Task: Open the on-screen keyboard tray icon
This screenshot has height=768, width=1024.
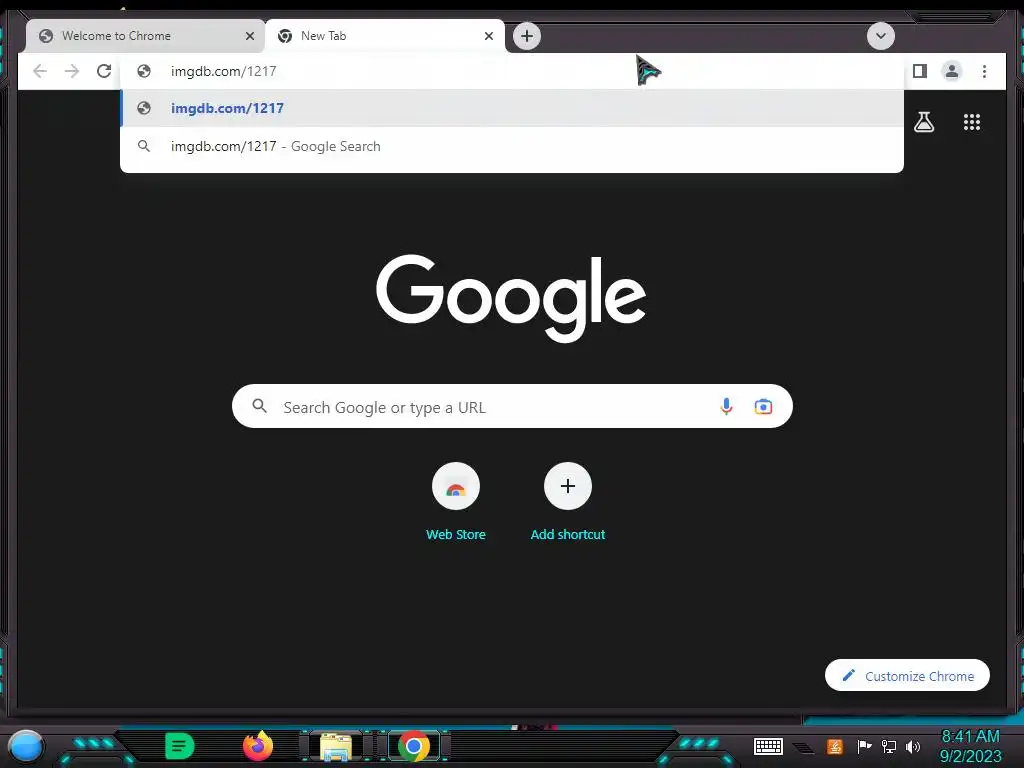Action: 768,746
